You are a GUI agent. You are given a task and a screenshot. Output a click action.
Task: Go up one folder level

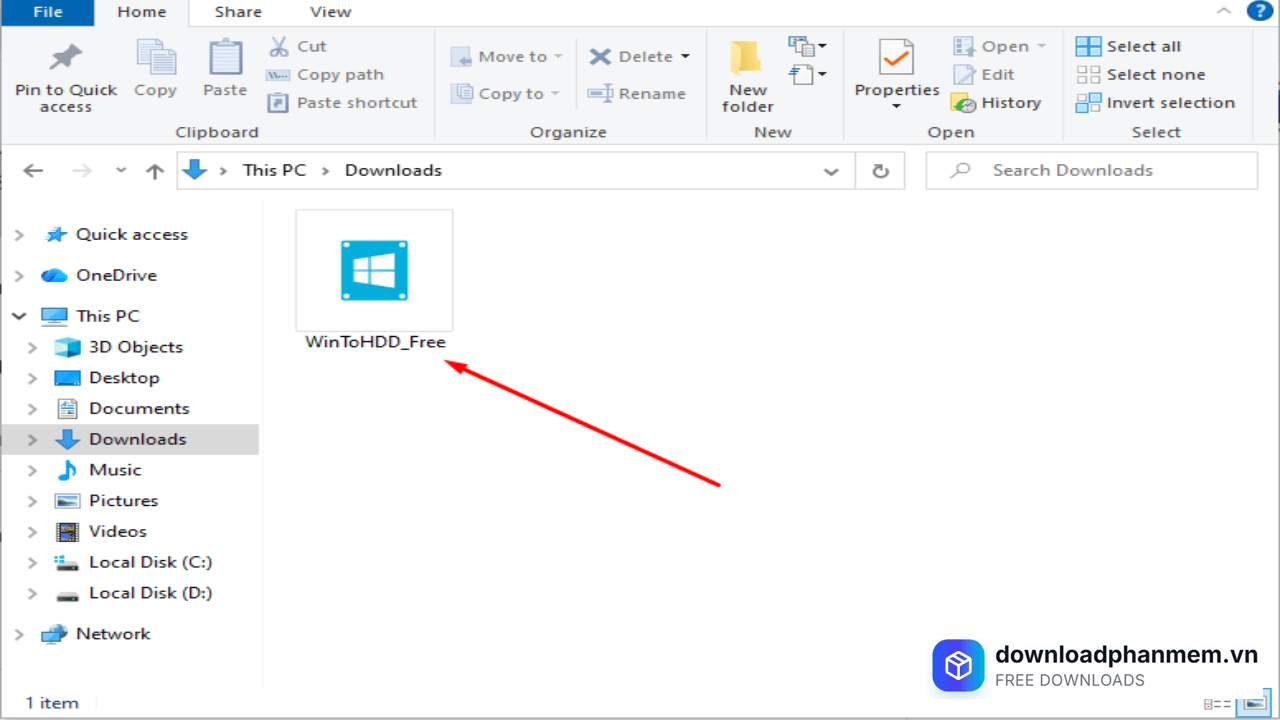point(154,171)
